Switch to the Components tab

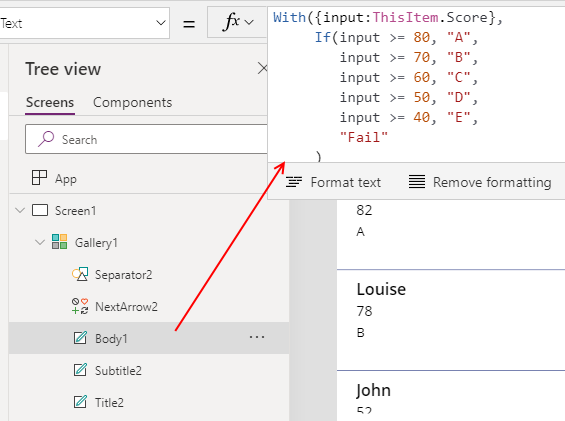tap(133, 102)
